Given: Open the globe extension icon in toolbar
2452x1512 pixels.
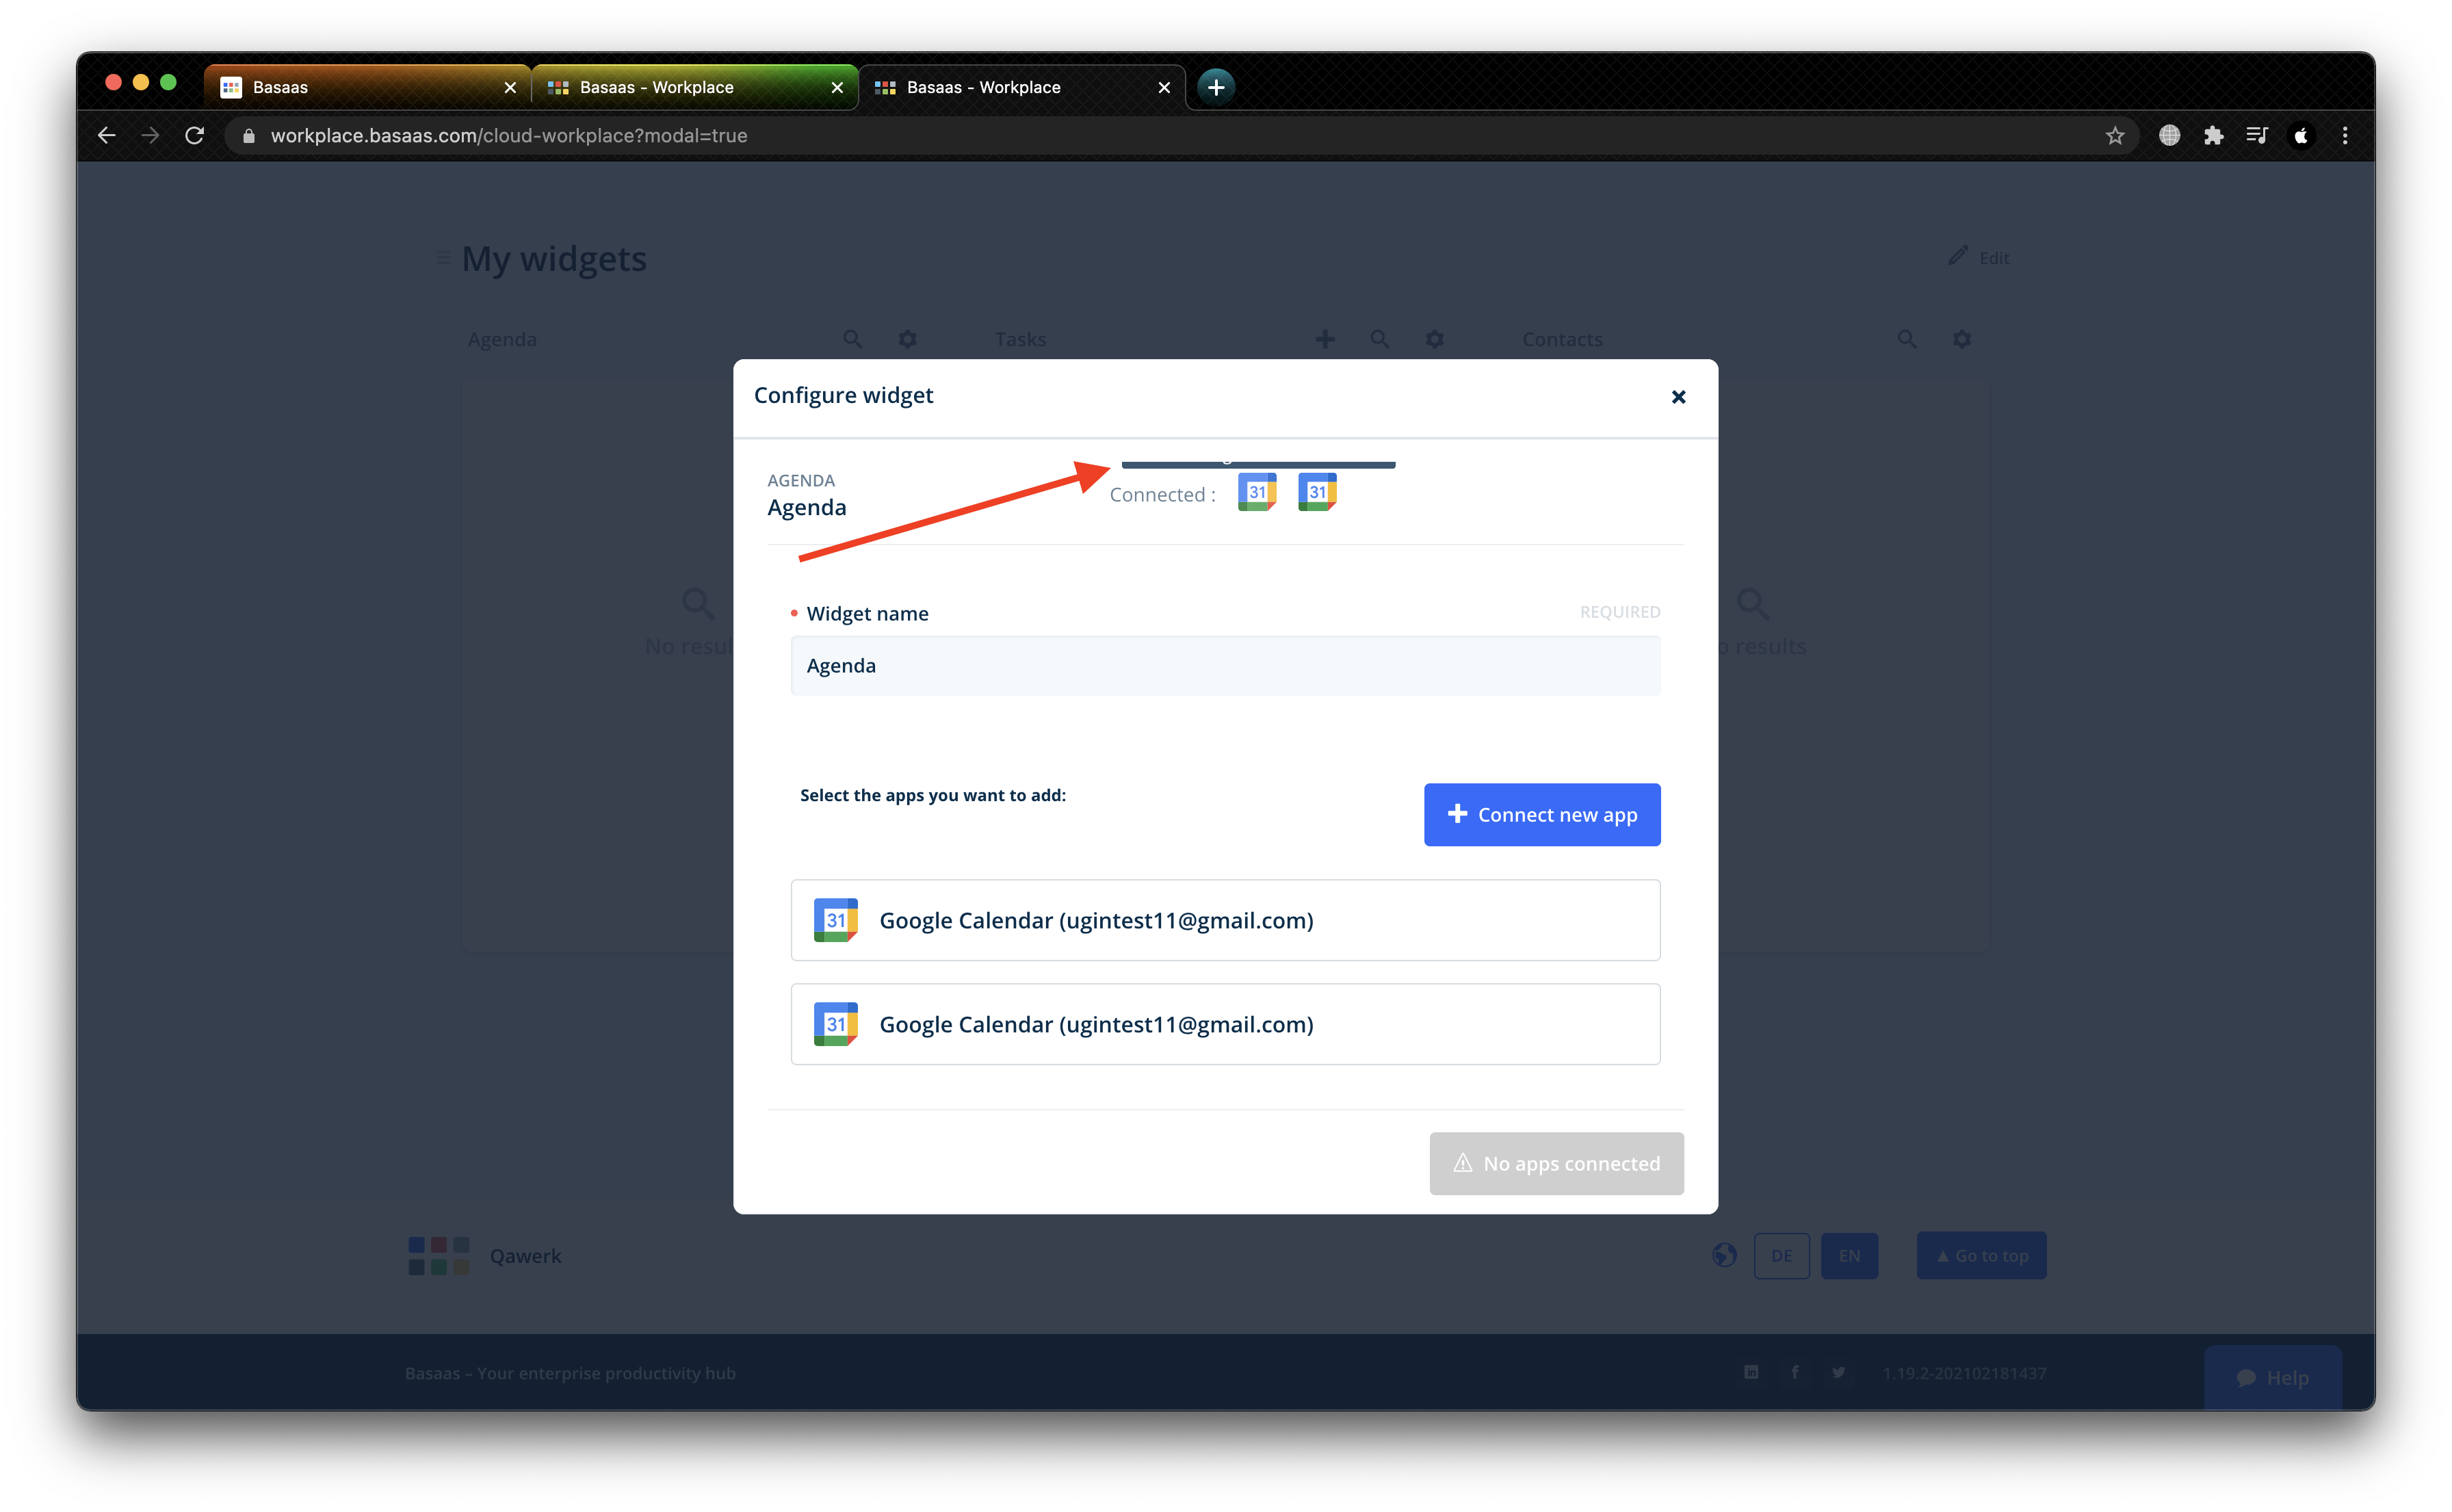Looking at the screenshot, I should click(2169, 135).
